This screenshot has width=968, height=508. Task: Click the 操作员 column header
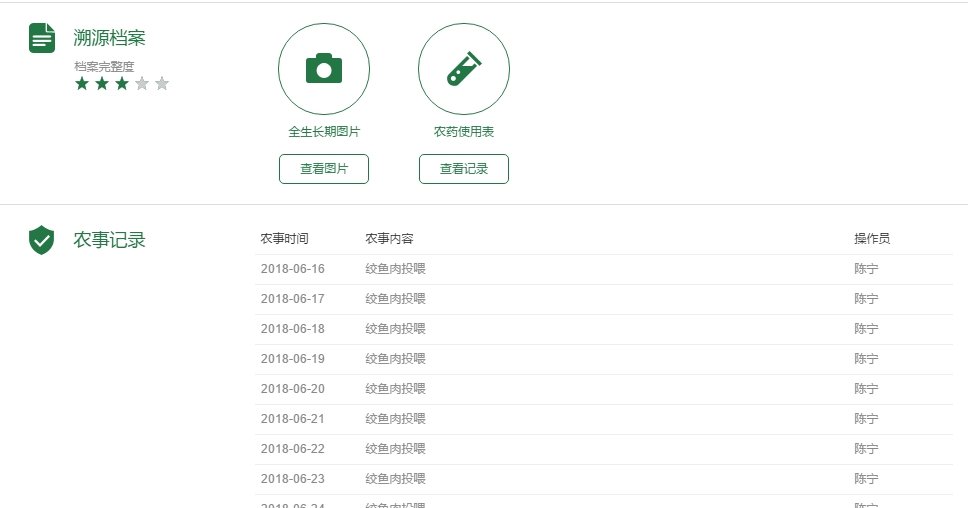(872, 239)
